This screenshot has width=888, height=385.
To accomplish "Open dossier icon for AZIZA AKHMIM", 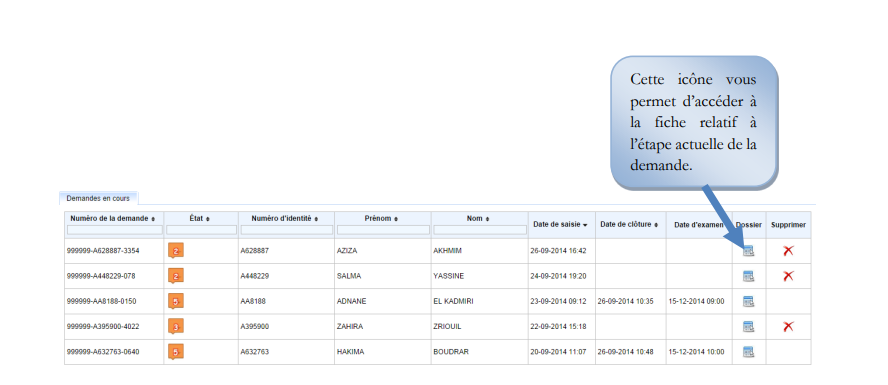I will click(749, 251).
